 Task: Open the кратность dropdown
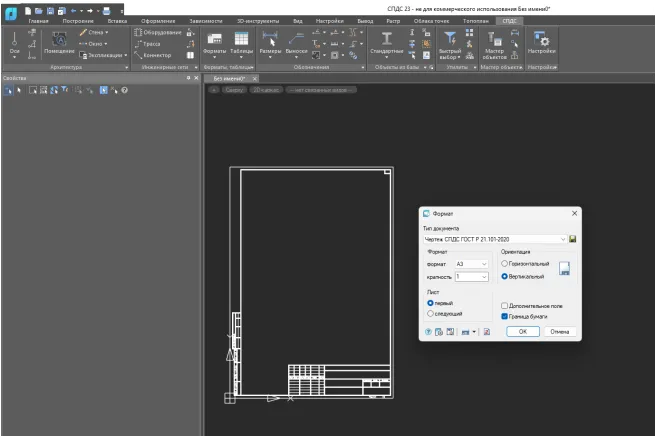(486, 276)
